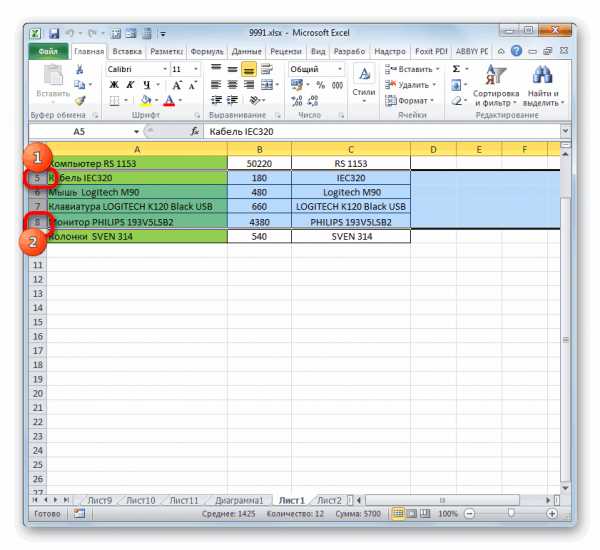
Task: Select column B header
Action: pyautogui.click(x=259, y=149)
